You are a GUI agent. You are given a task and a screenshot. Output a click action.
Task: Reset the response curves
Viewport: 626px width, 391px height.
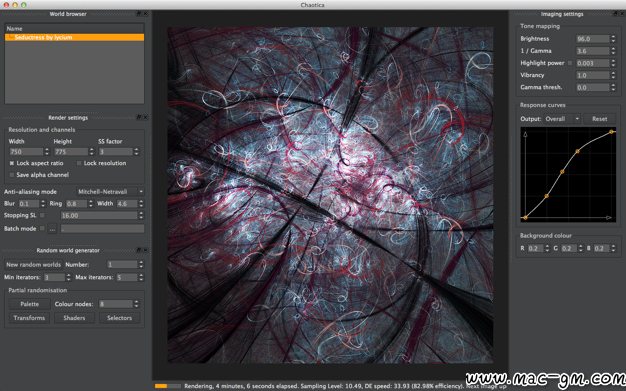(x=599, y=119)
